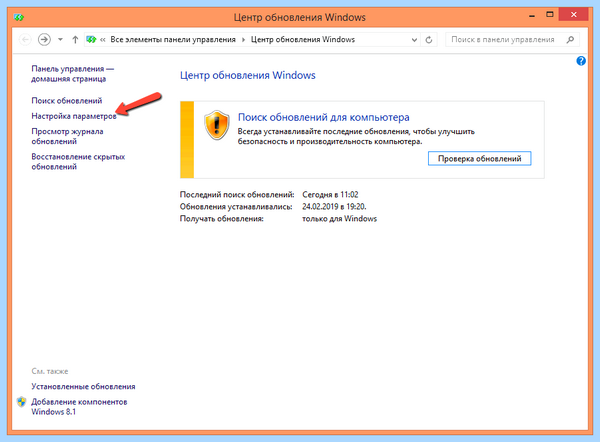Click the Back navigation arrow

click(x=25, y=39)
